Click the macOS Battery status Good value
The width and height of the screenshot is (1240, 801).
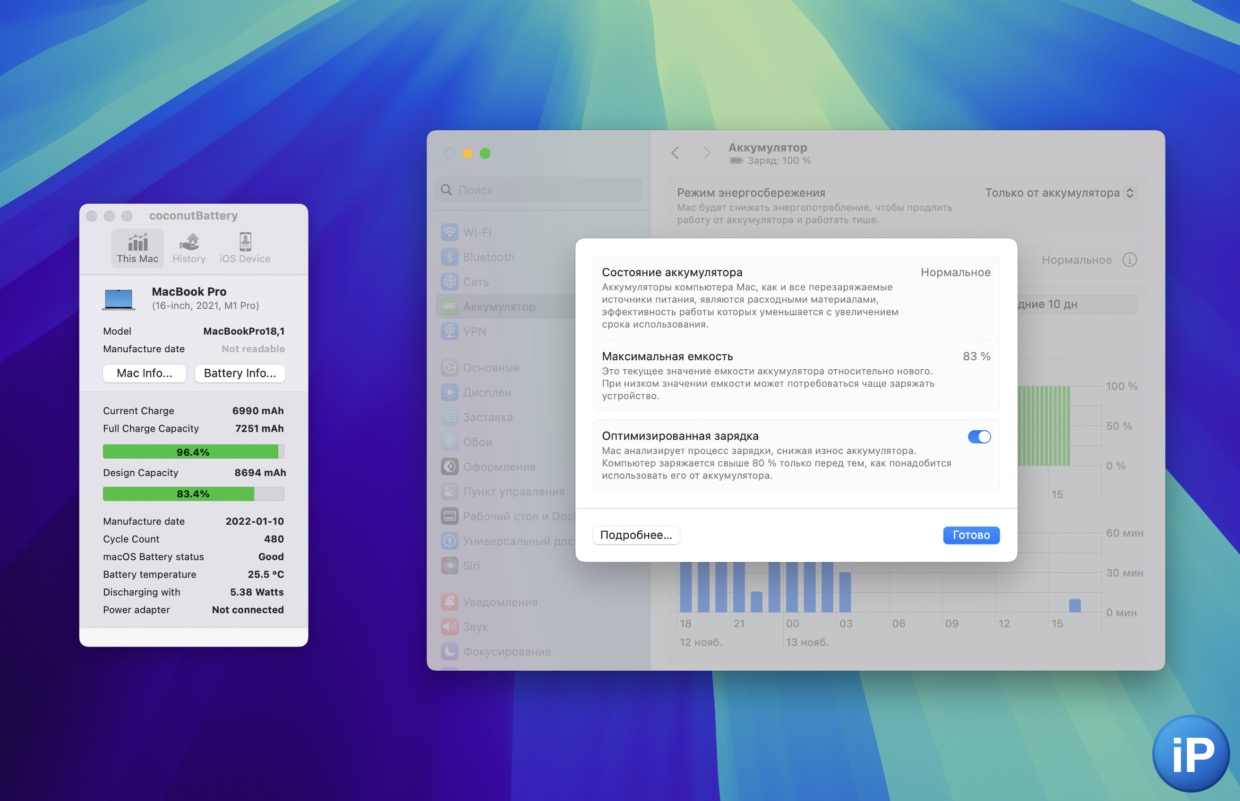point(271,557)
